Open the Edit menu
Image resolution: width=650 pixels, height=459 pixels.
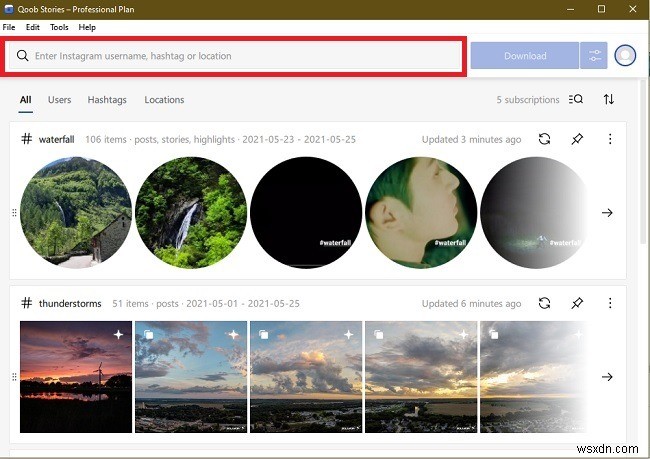tap(32, 27)
